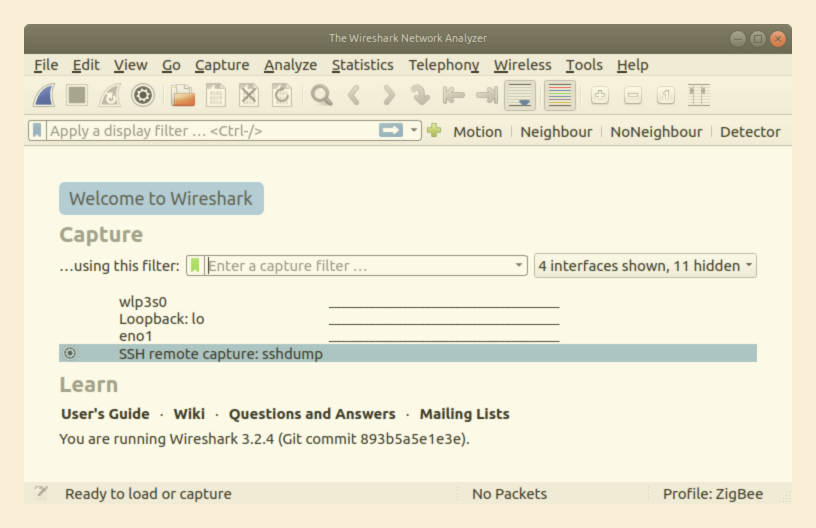The width and height of the screenshot is (816, 528).
Task: Open the Analyze menu
Action: coord(290,65)
